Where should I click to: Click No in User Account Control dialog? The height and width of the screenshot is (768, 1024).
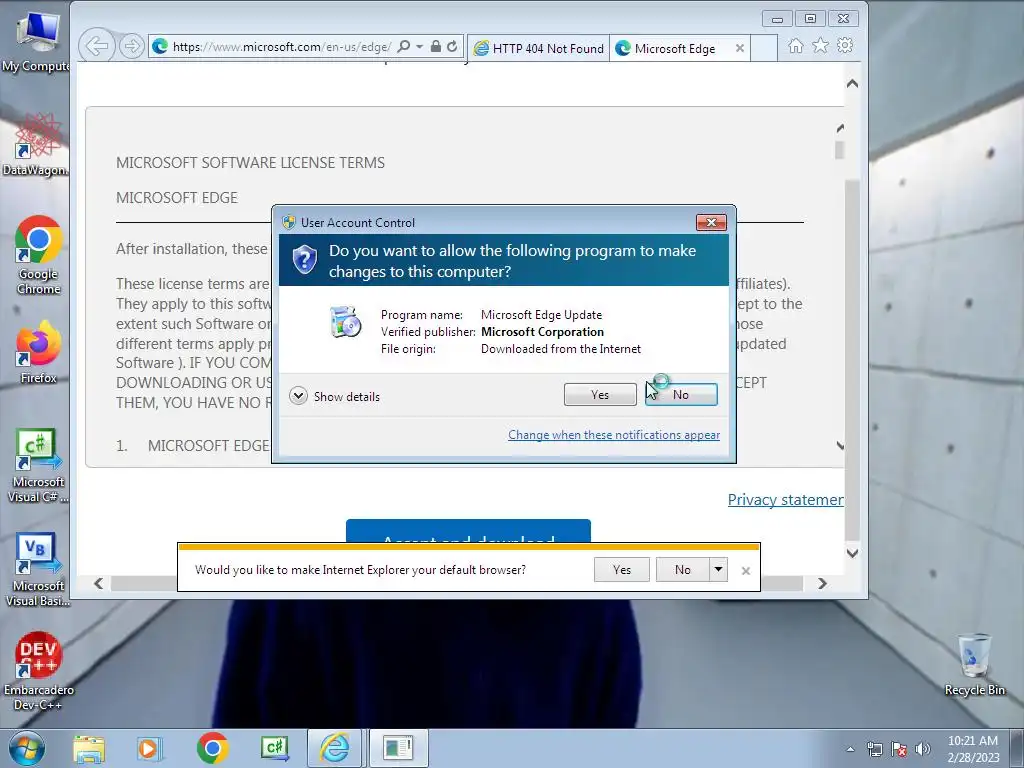(x=681, y=394)
